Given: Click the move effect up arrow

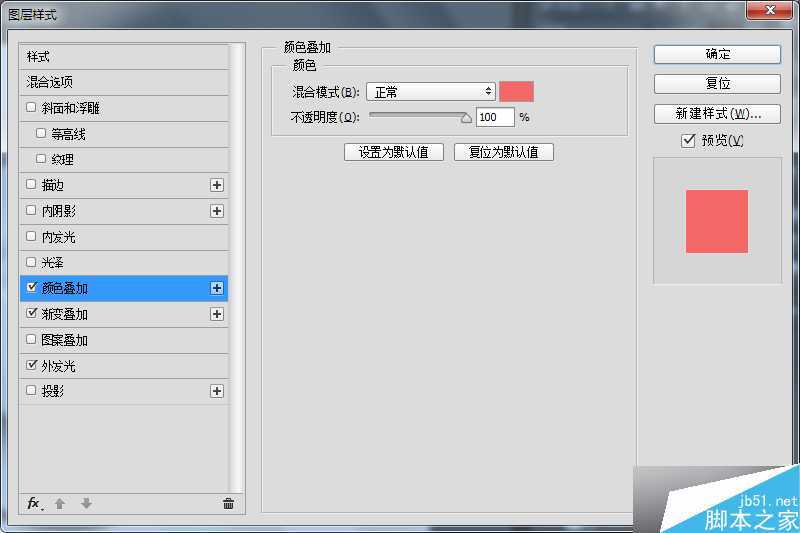Looking at the screenshot, I should 60,503.
